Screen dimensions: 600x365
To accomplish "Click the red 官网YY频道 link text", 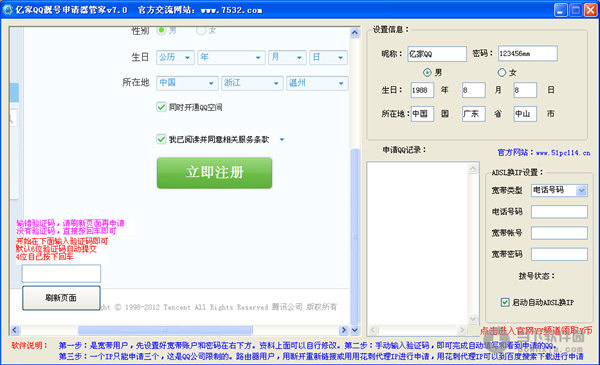I will coord(536,331).
